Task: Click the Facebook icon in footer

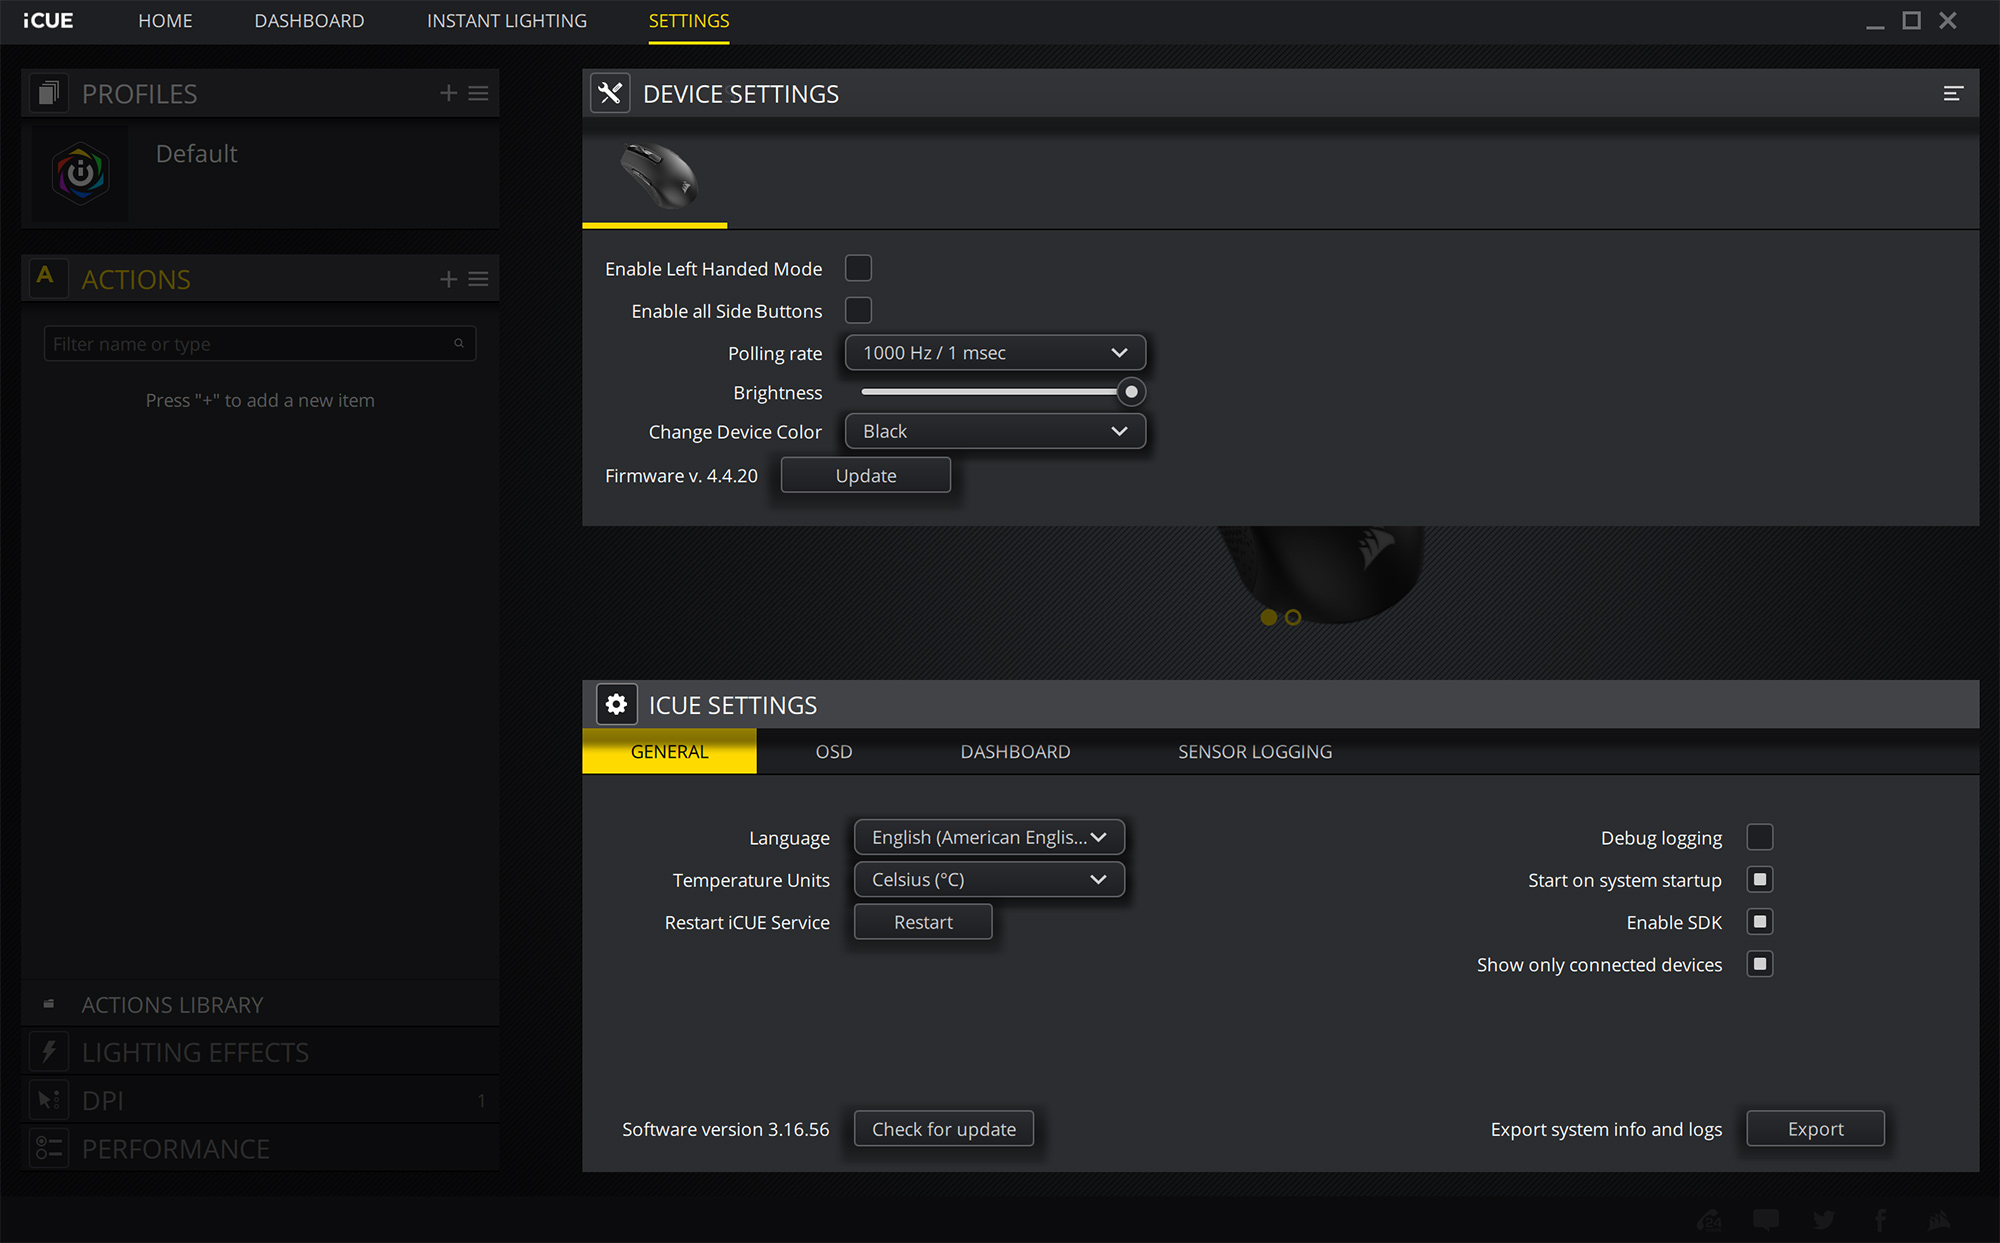Action: pos(1880,1219)
